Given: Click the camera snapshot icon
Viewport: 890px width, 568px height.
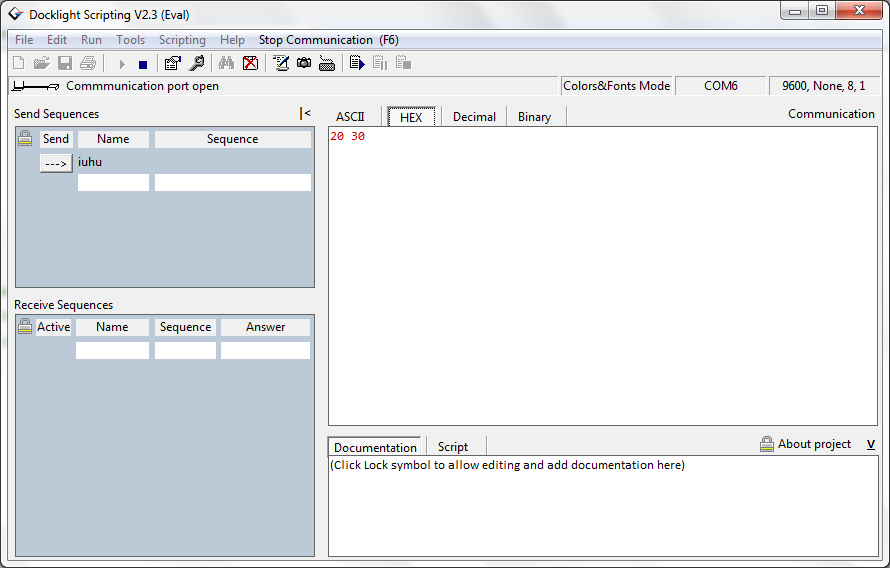Looking at the screenshot, I should (304, 64).
